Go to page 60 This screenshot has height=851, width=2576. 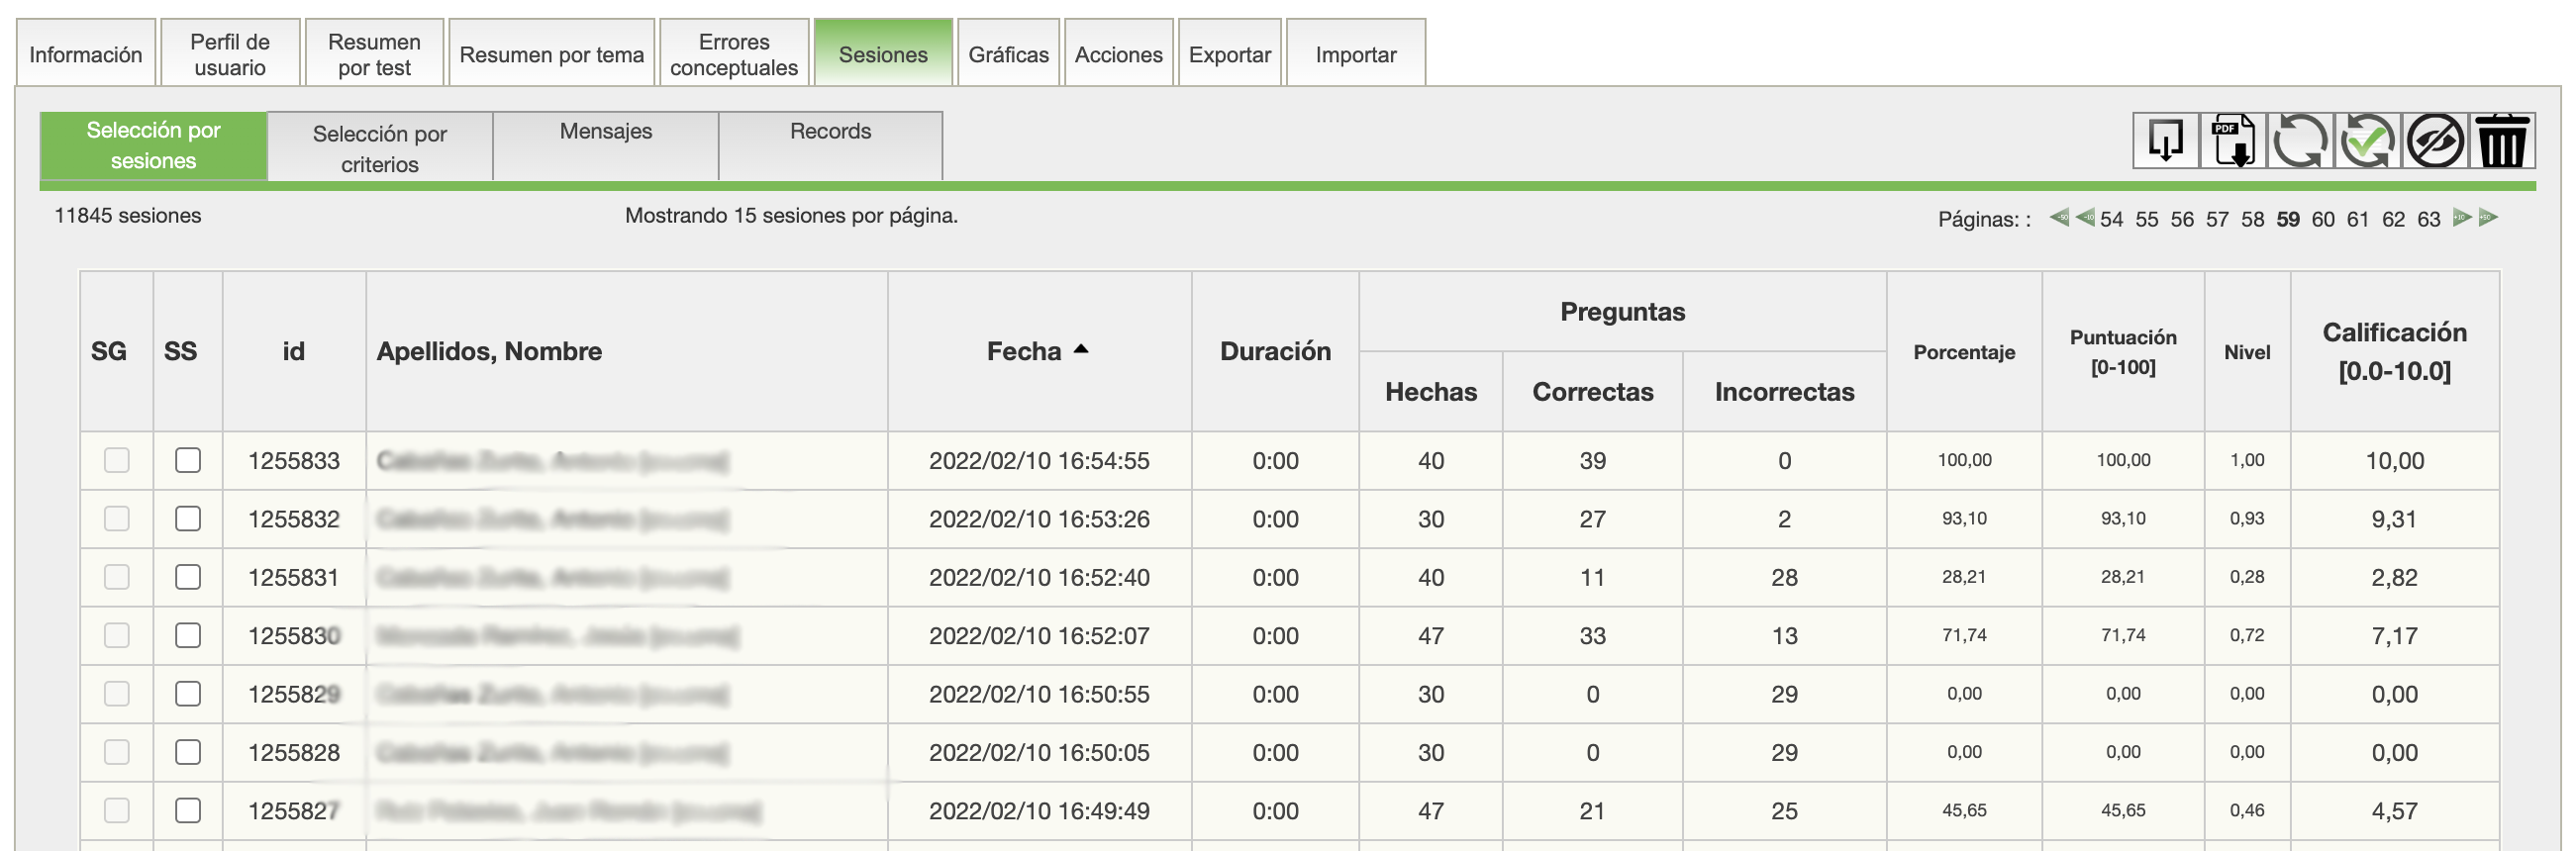pos(2322,219)
